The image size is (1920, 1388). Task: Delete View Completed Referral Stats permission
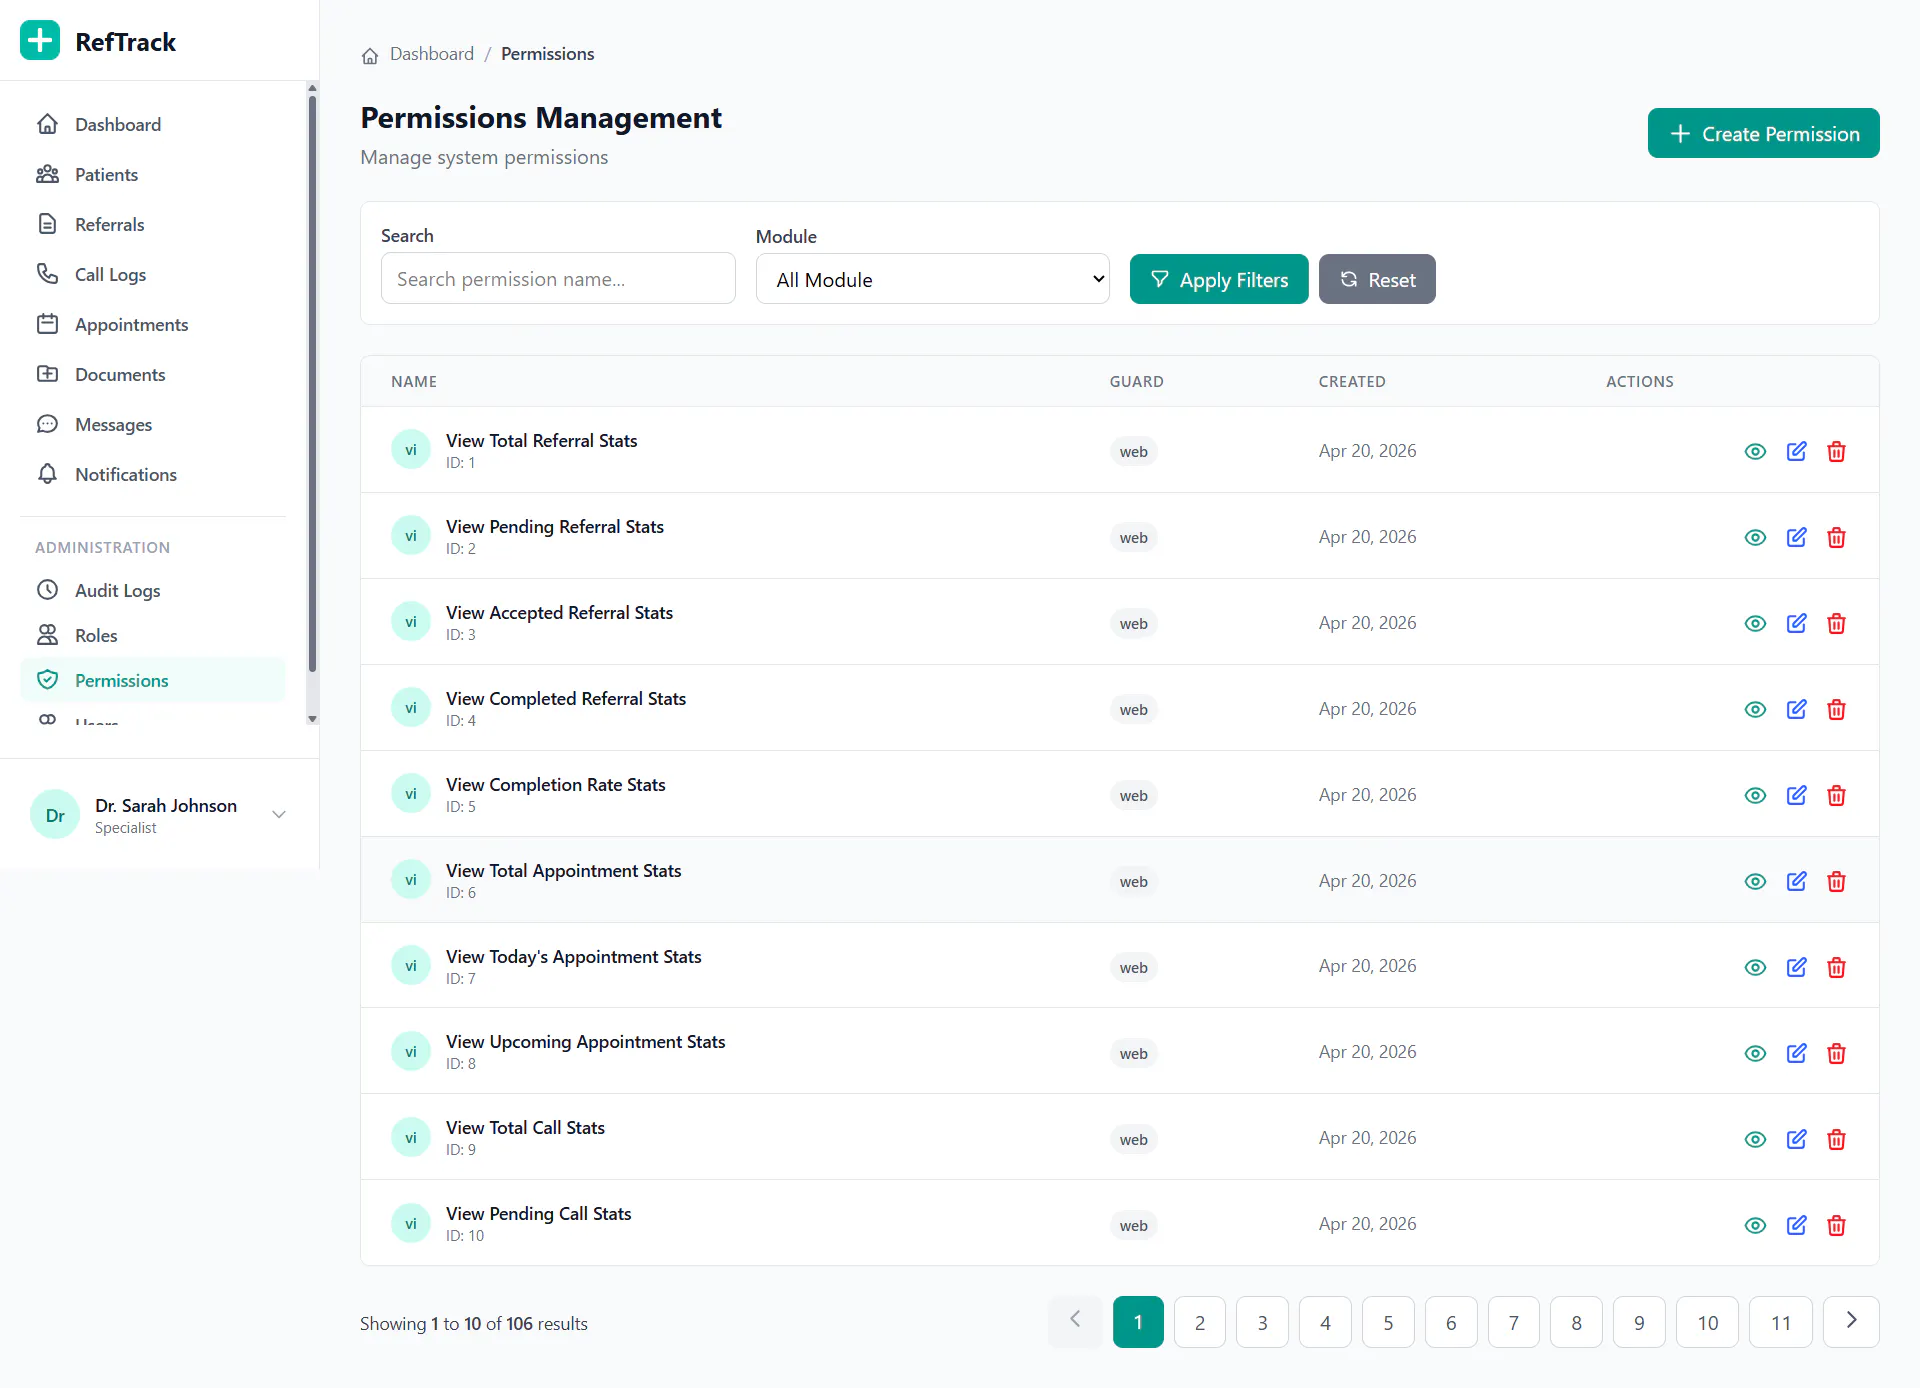pos(1836,709)
